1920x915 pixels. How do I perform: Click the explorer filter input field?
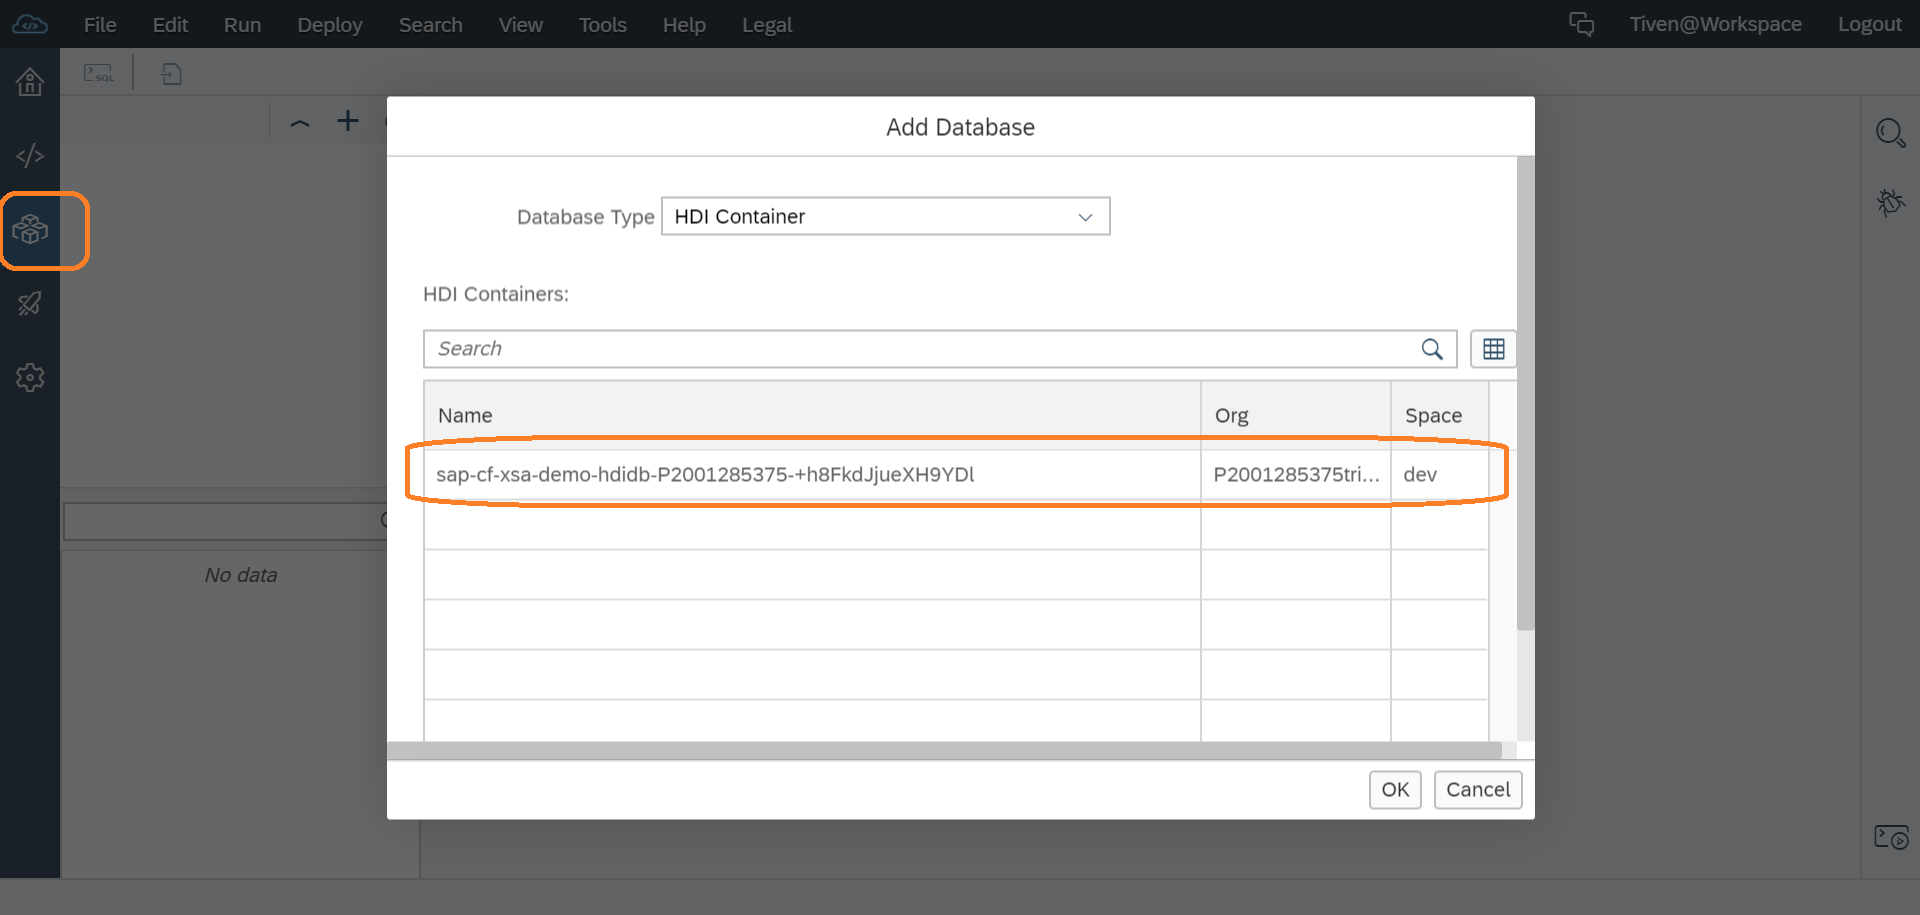tap(225, 521)
